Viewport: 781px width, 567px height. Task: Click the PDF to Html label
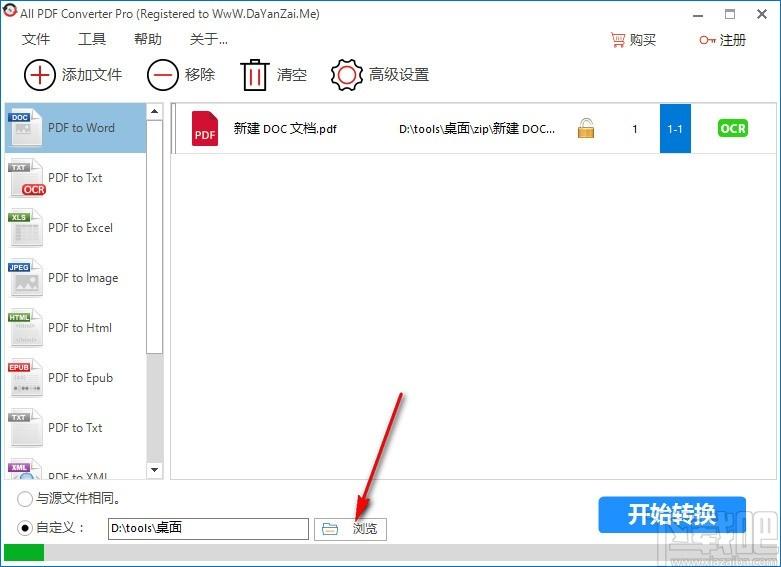[x=80, y=328]
